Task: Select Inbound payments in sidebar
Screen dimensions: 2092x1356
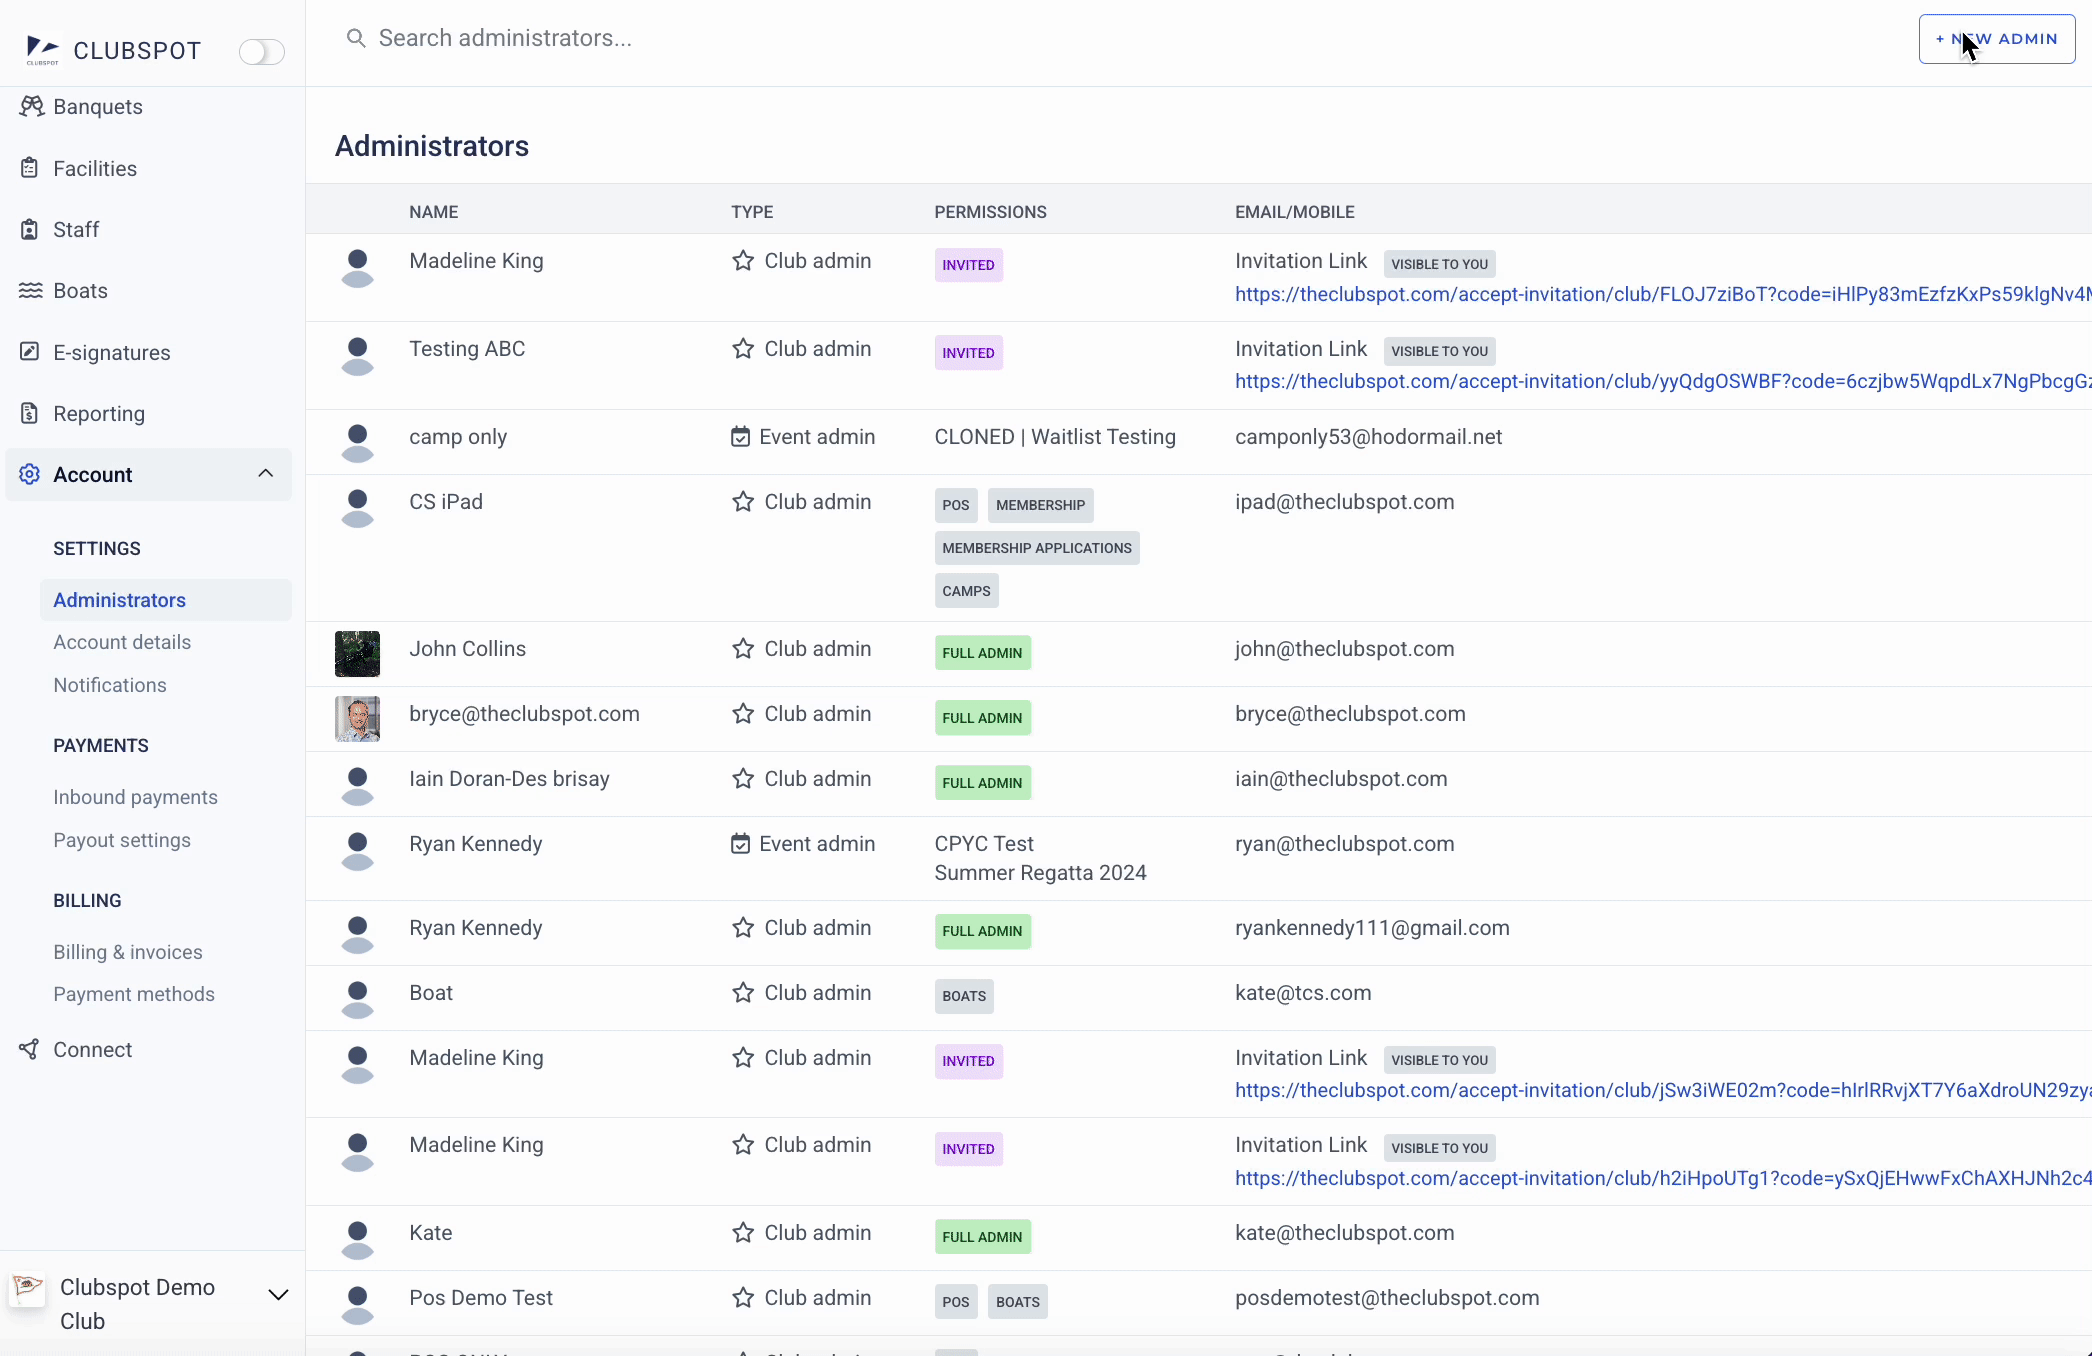Action: 135,797
